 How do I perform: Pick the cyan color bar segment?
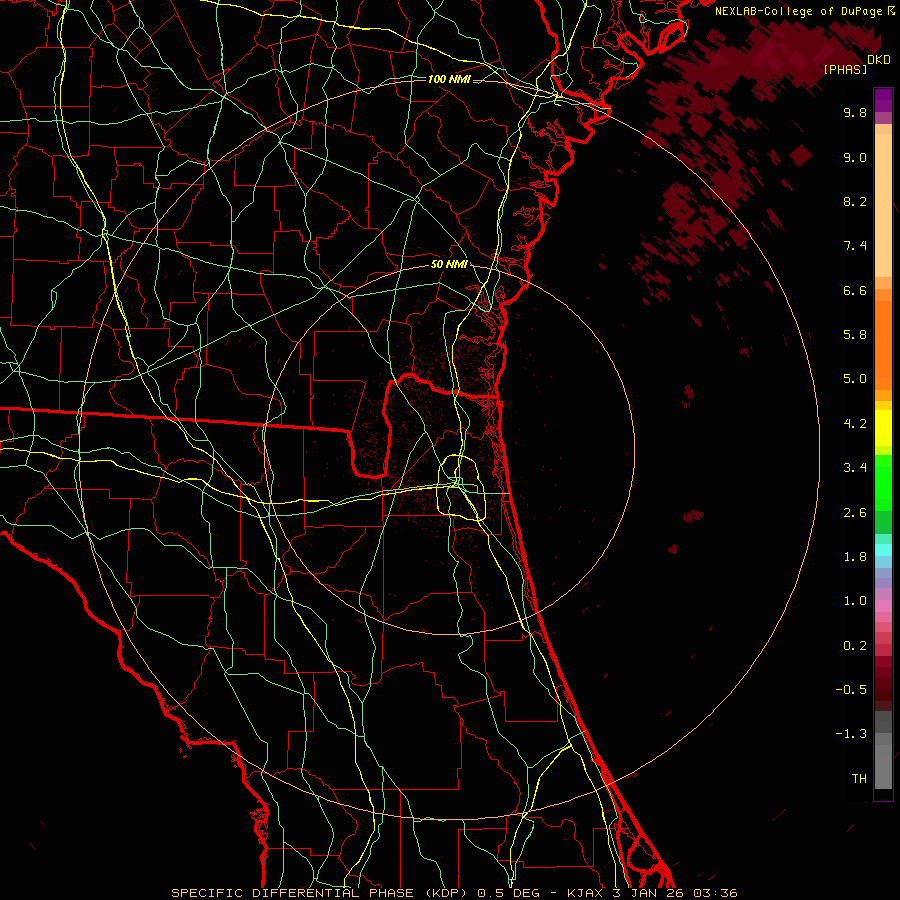[883, 549]
